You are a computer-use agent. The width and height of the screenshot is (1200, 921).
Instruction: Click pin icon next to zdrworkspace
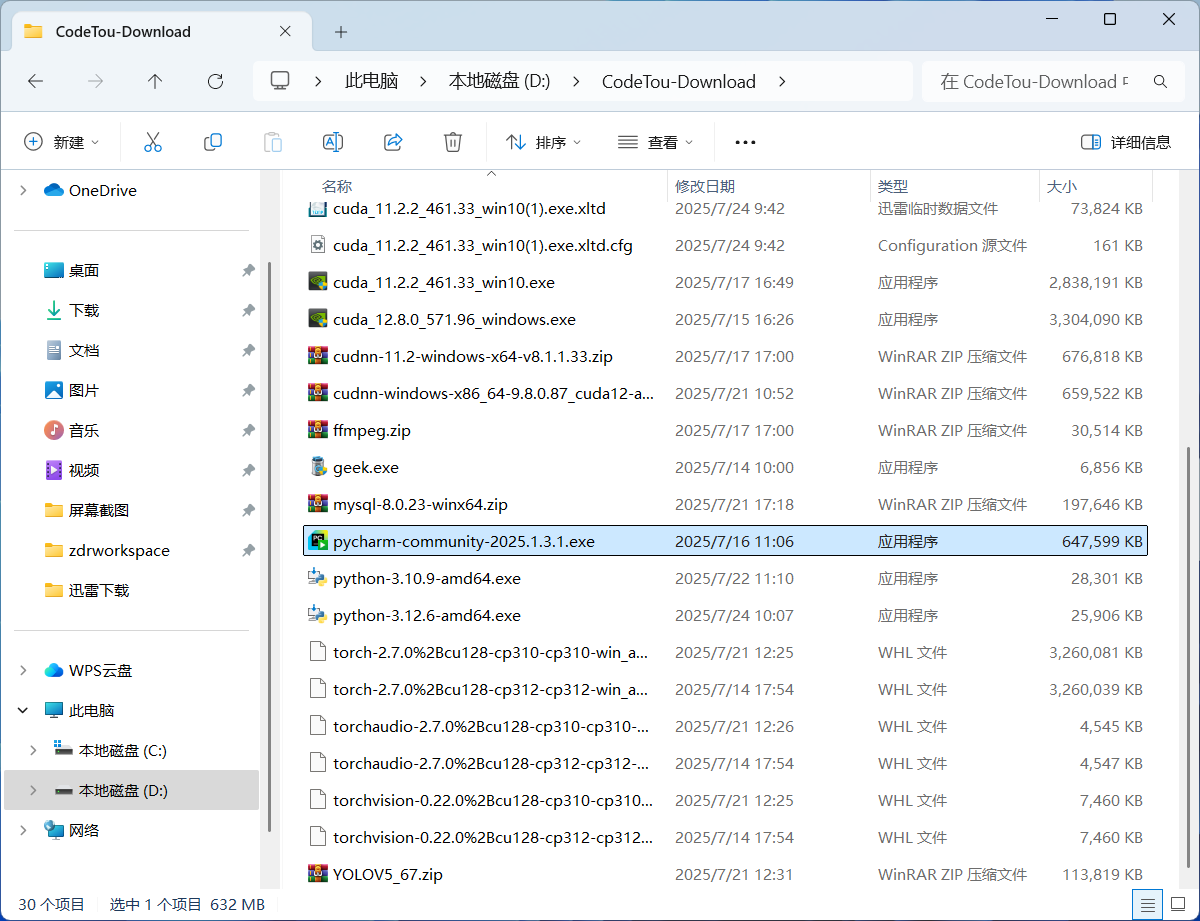click(248, 550)
